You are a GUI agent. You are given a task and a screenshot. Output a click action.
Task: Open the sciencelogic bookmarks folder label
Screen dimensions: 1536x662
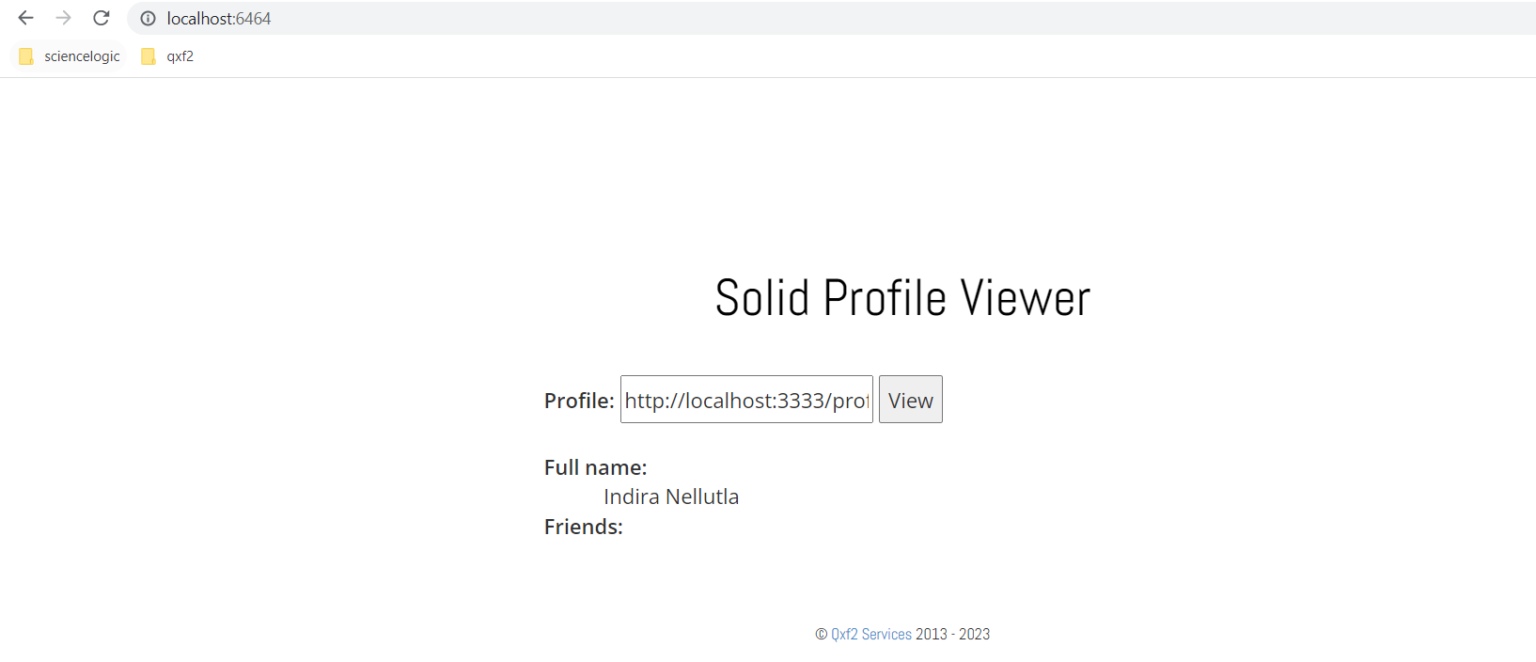coord(82,56)
